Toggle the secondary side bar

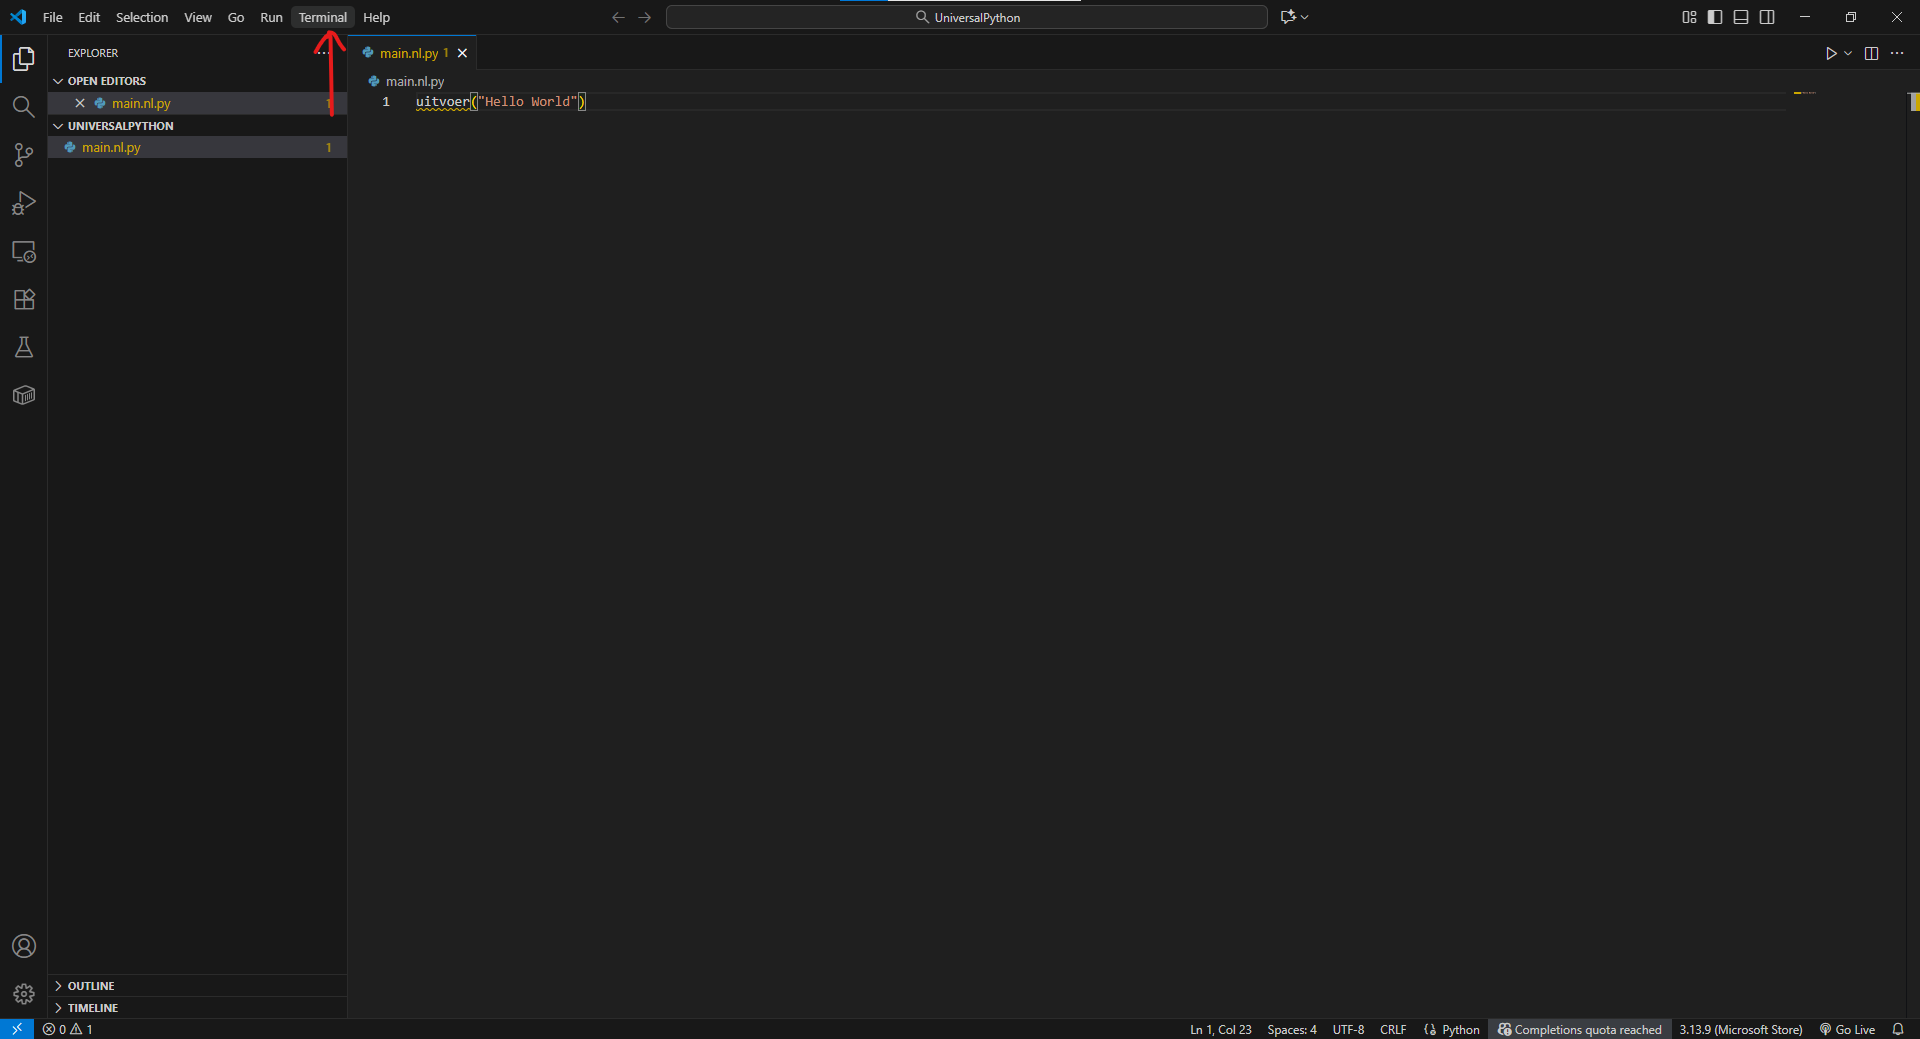[x=1767, y=17]
